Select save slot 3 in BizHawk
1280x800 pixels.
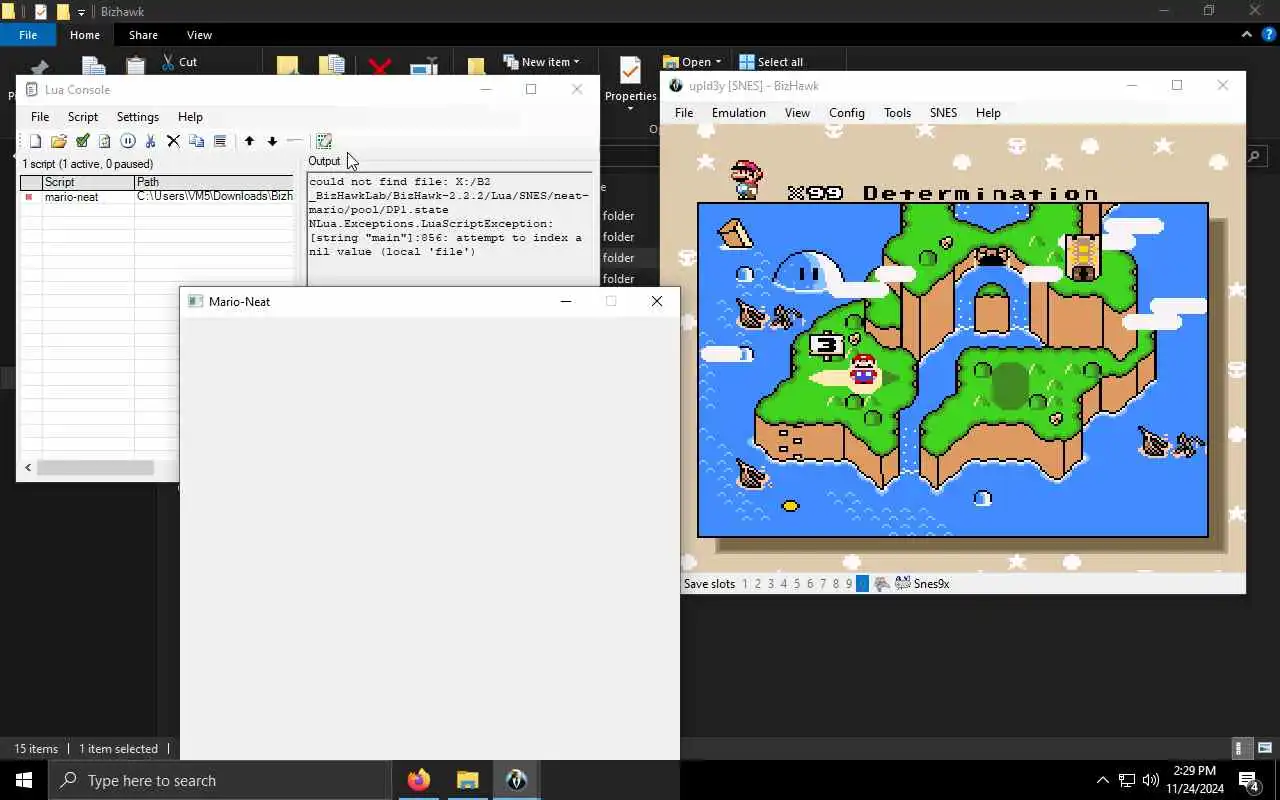coord(770,584)
